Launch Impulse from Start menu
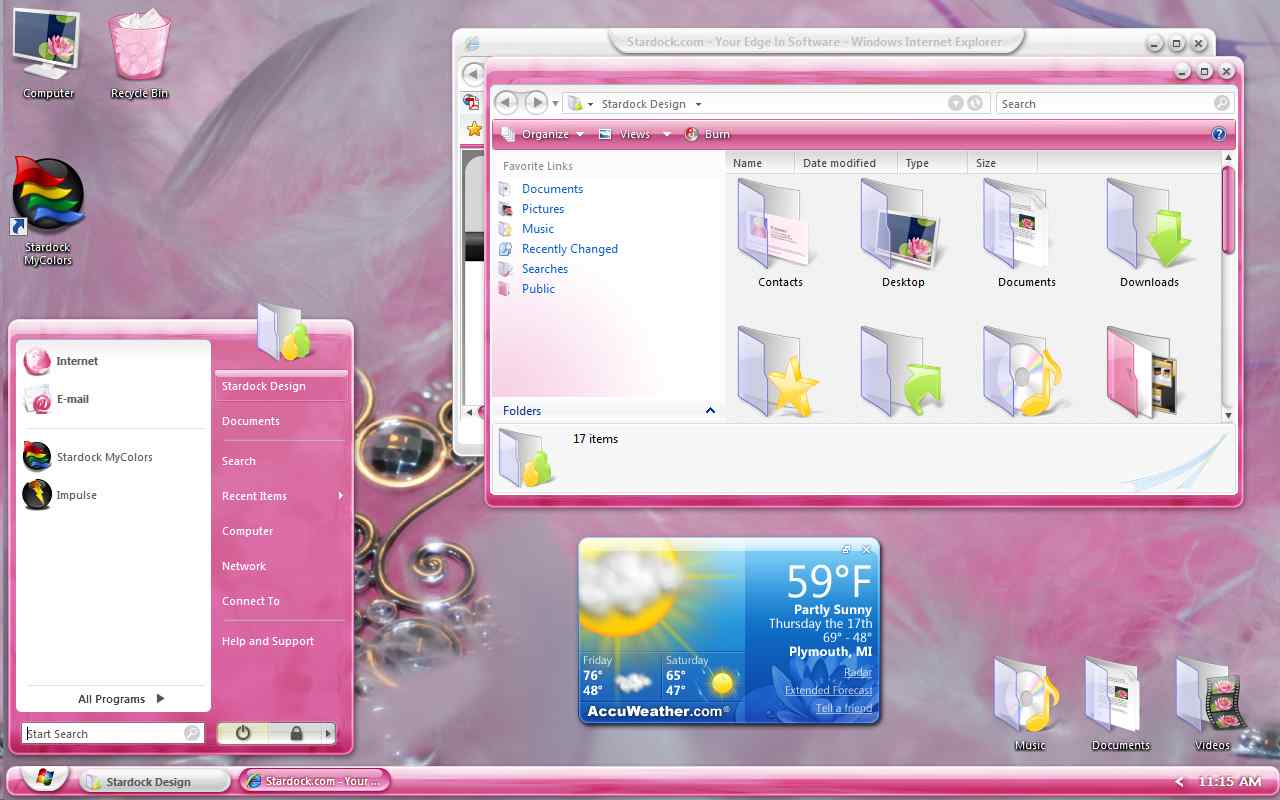The height and width of the screenshot is (800, 1280). (x=62, y=495)
